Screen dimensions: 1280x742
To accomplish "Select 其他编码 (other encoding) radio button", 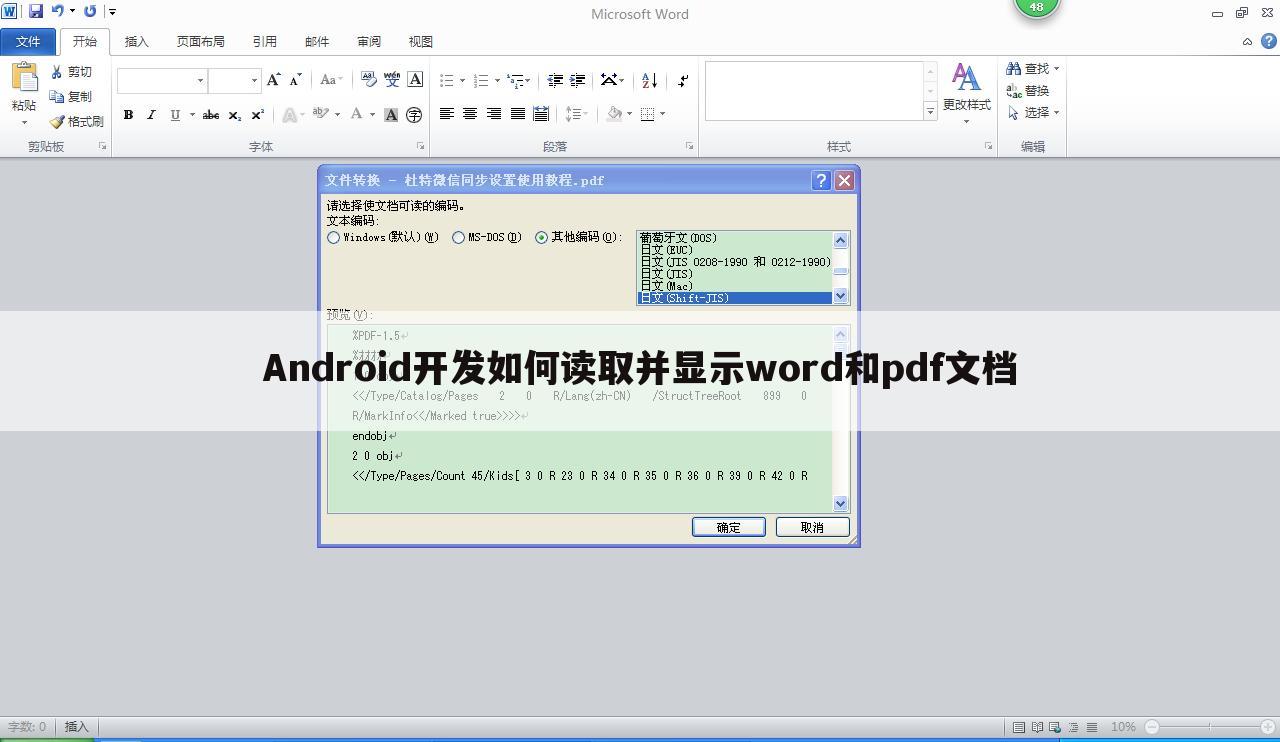I will [x=542, y=238].
